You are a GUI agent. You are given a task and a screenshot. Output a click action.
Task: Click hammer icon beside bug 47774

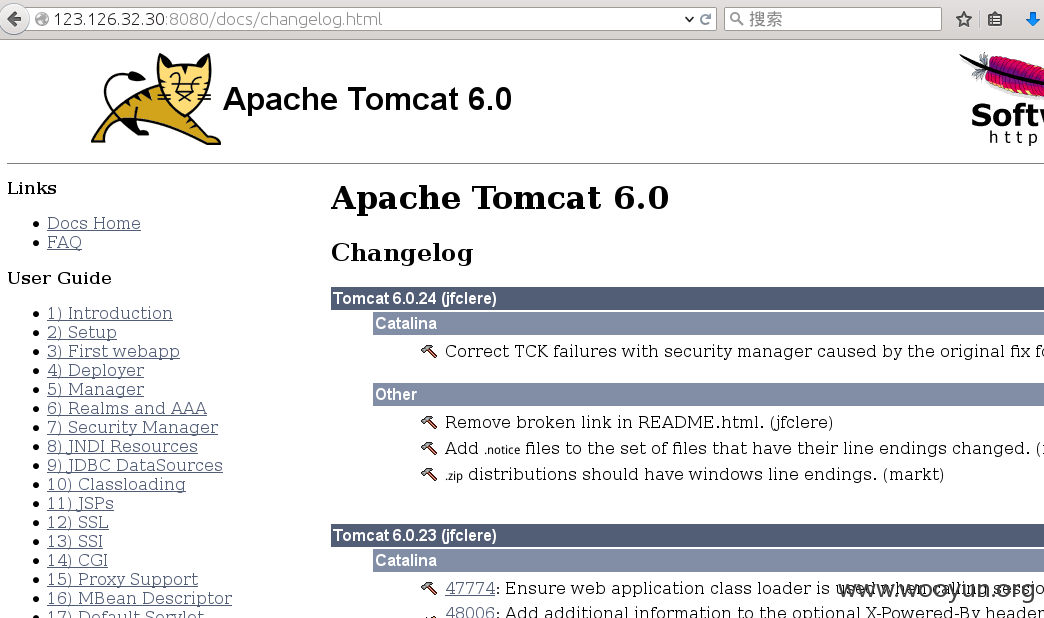pyautogui.click(x=429, y=588)
